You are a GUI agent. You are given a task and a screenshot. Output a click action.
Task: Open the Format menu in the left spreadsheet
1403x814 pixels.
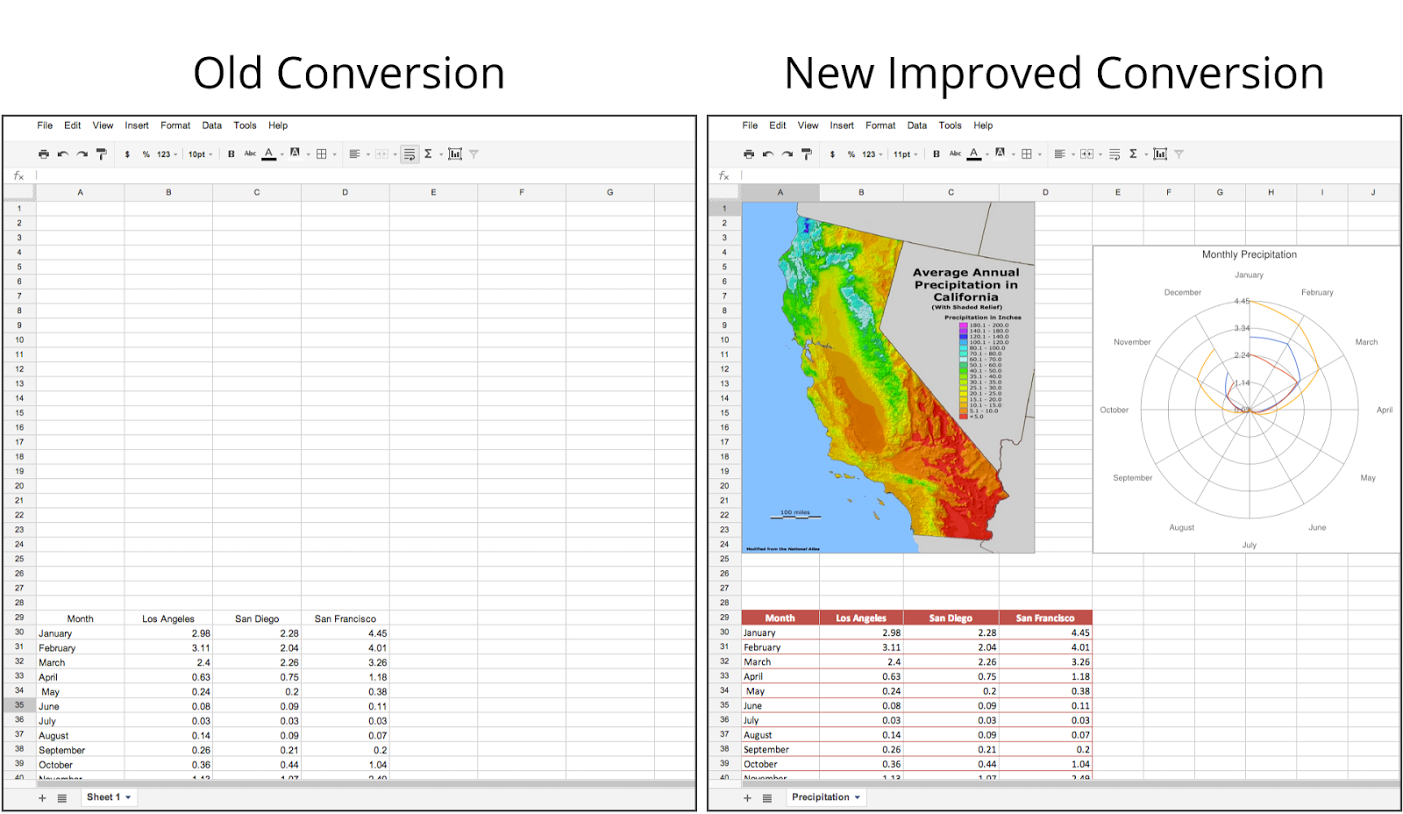175,126
